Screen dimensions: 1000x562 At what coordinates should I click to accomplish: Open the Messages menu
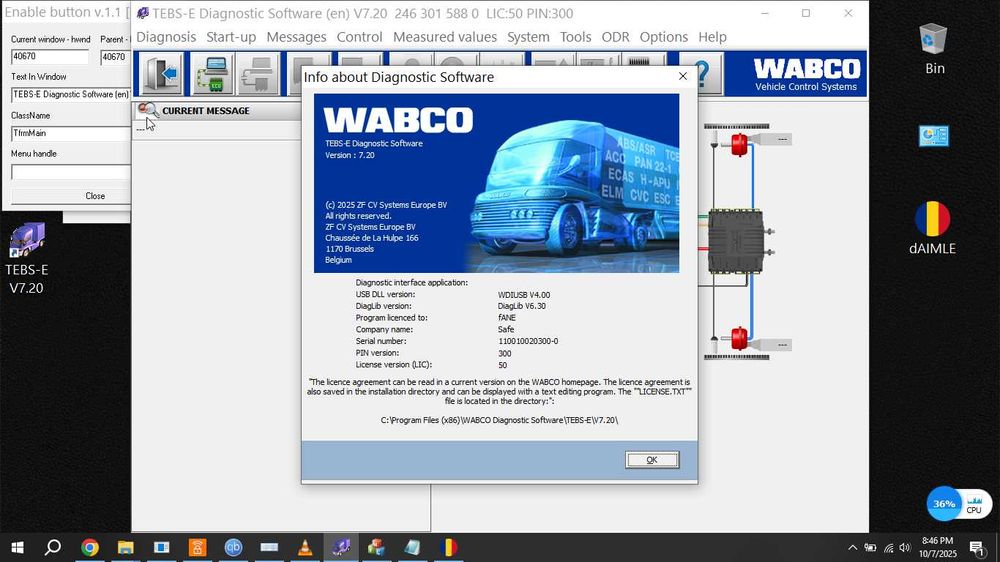pyautogui.click(x=296, y=37)
